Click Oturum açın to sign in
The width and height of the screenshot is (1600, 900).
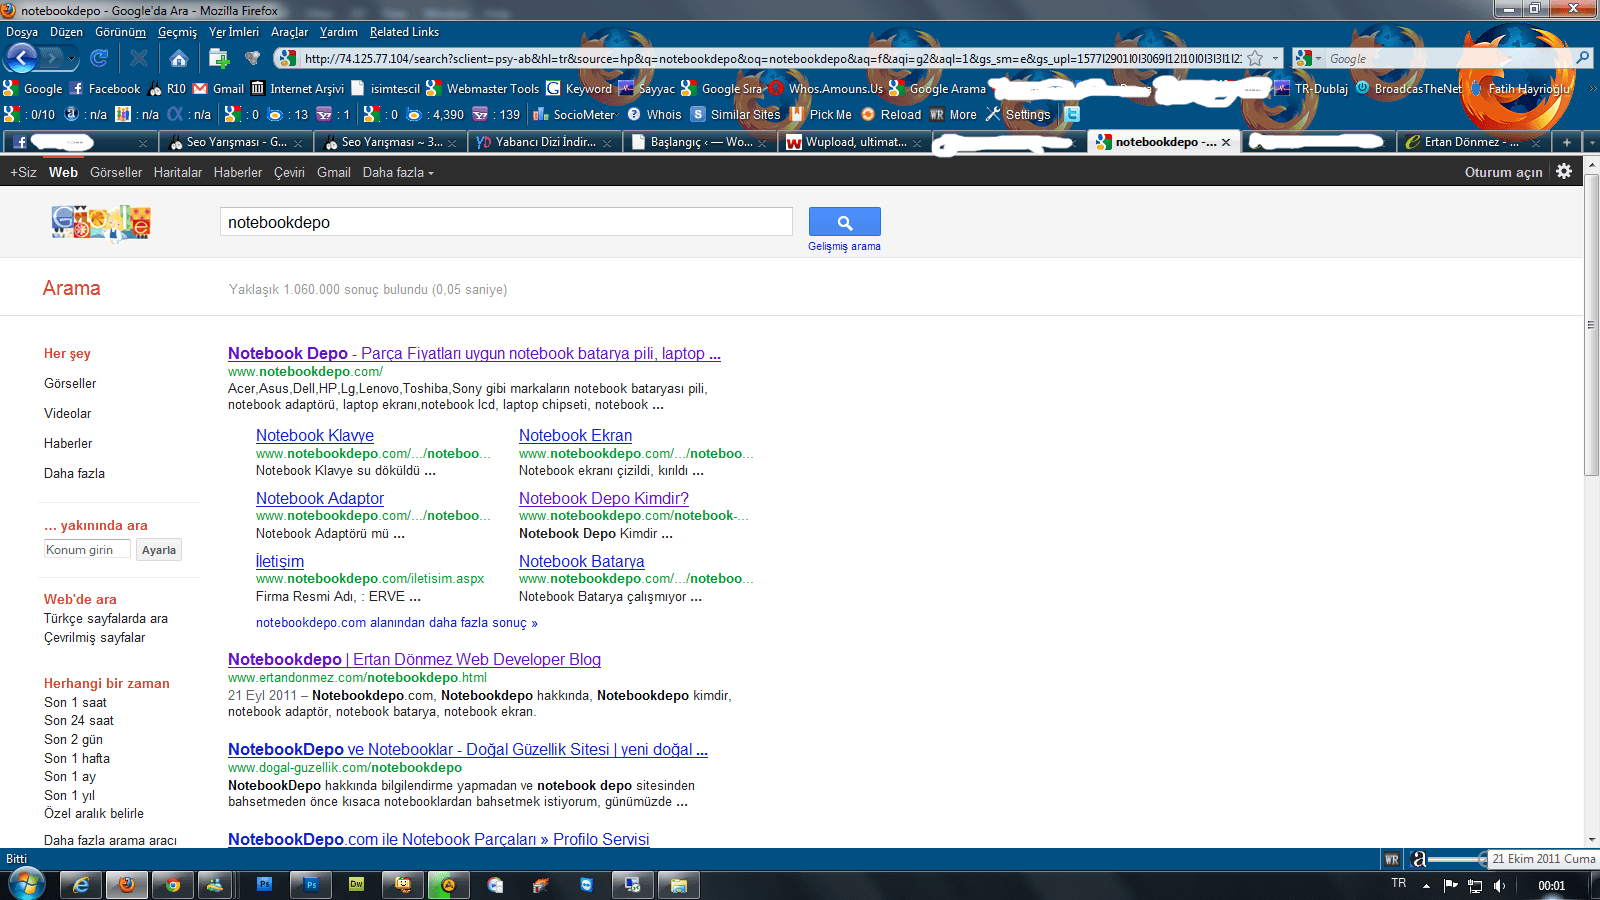(x=1503, y=172)
